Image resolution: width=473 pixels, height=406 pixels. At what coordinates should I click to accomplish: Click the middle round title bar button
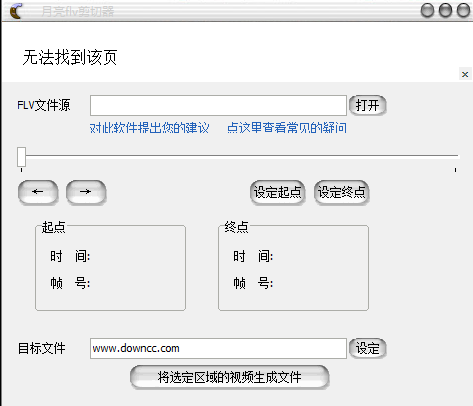445,10
